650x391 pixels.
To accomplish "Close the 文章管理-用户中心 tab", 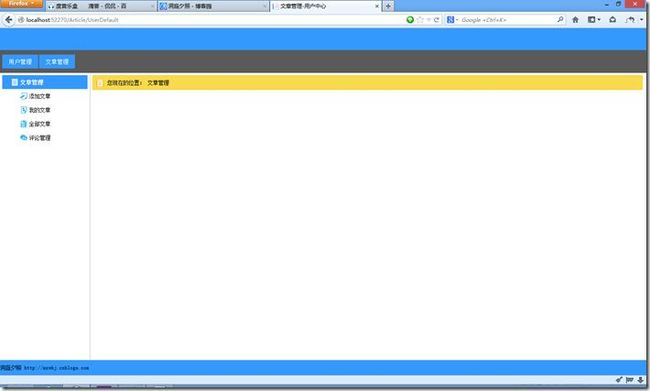I will 377,6.
